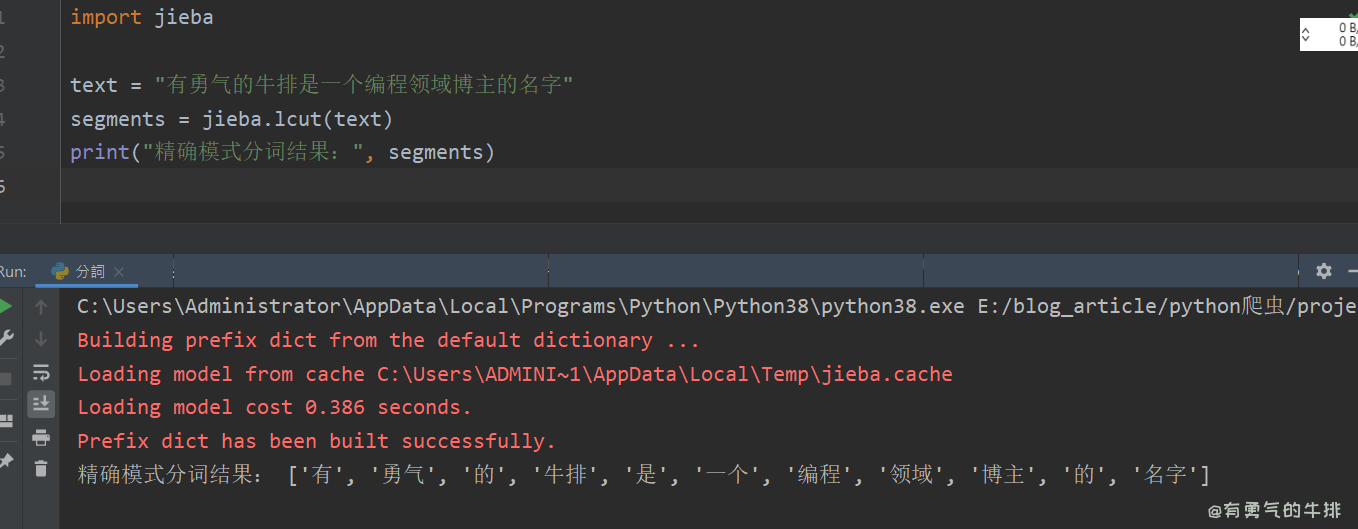The height and width of the screenshot is (529, 1358).
Task: Toggle soft-wrap for console output
Action: 41,372
